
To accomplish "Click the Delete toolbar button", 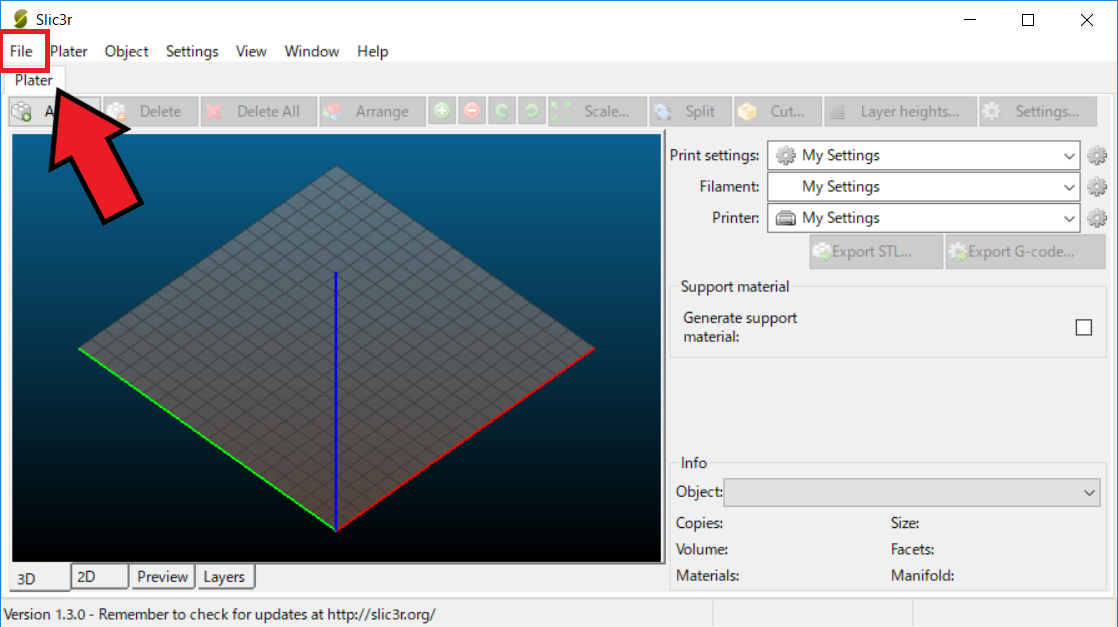I will pyautogui.click(x=150, y=111).
